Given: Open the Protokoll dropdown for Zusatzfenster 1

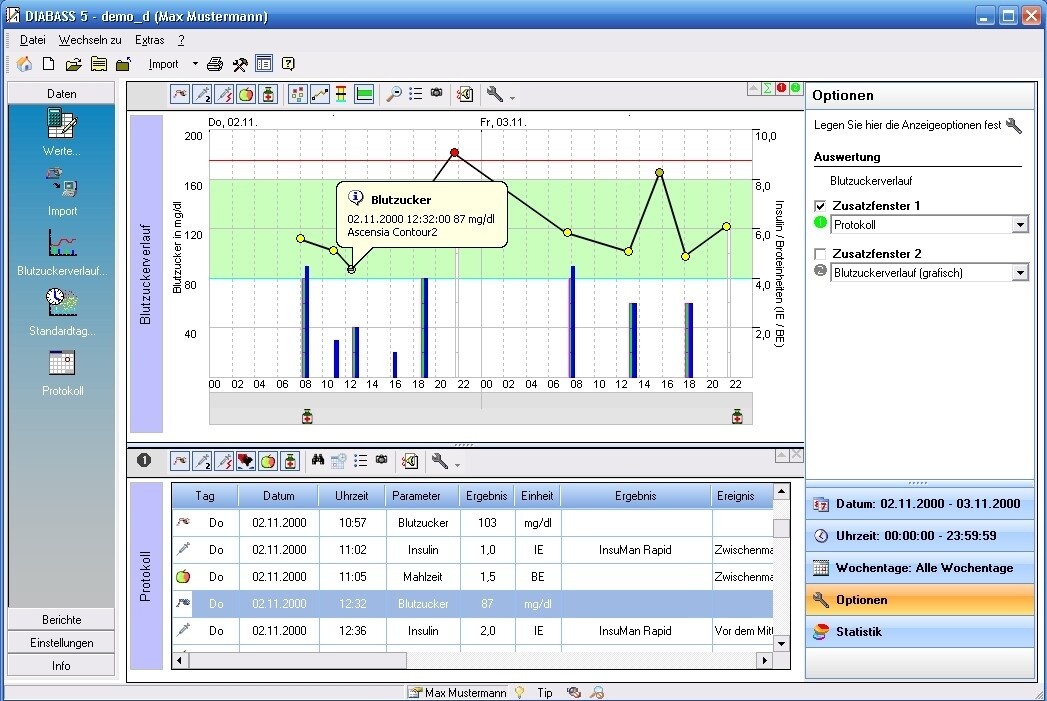Looking at the screenshot, I should click(x=1020, y=225).
